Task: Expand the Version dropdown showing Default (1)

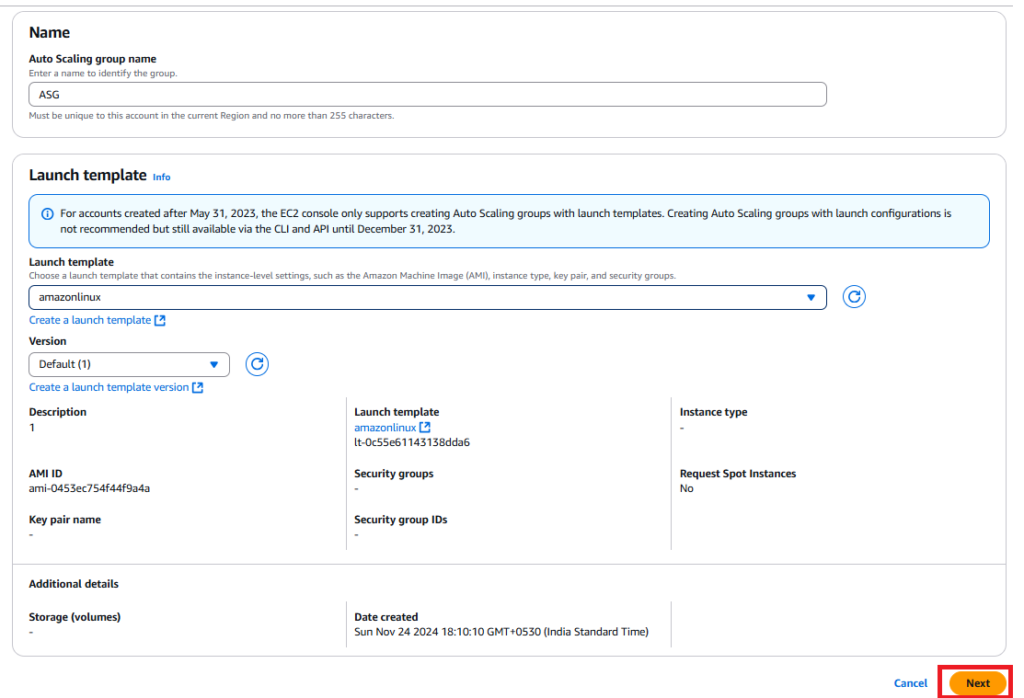Action: (x=129, y=364)
